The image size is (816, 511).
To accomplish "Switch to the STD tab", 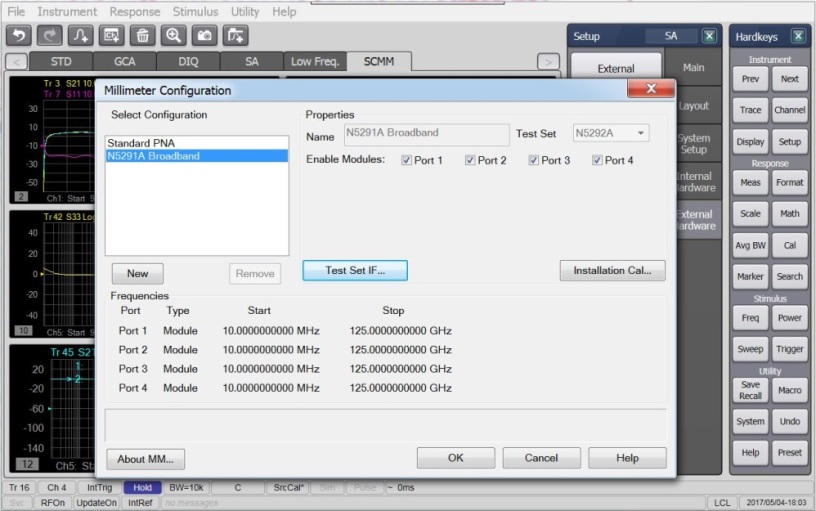I will tap(61, 61).
